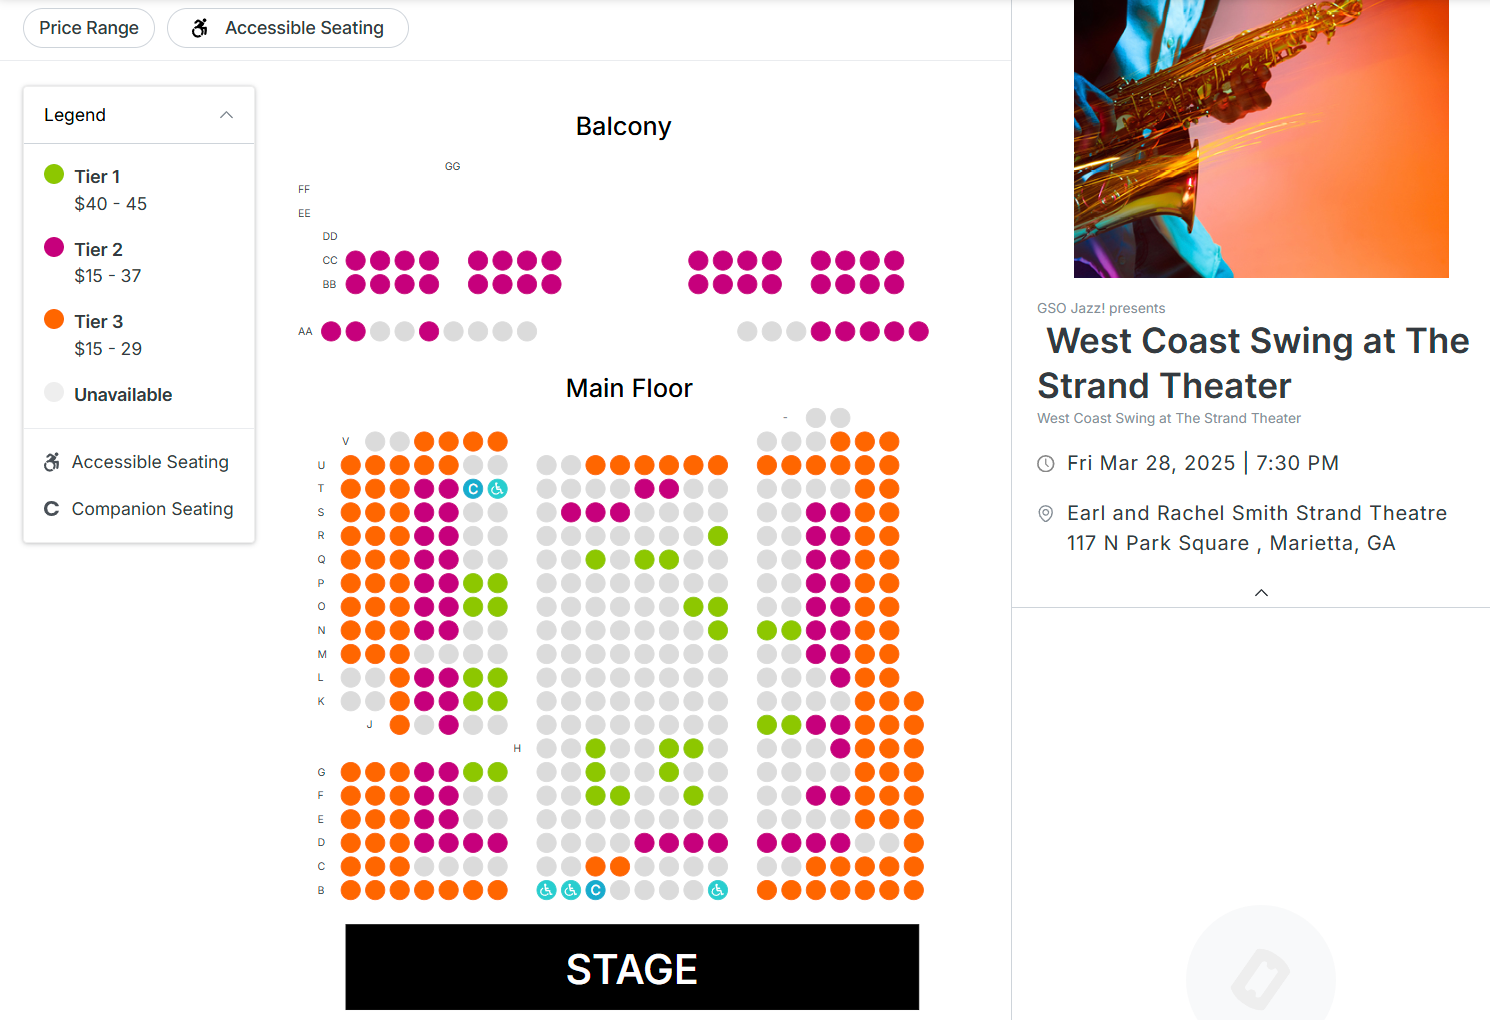Click the saxophone event image
The image size is (1490, 1020).
(1261, 139)
